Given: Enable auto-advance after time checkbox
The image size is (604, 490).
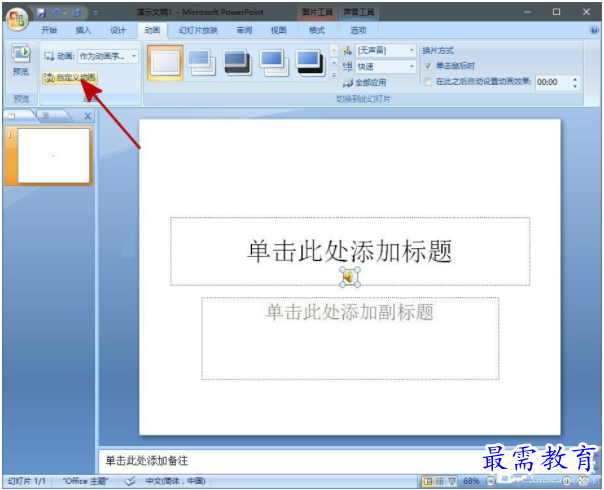Looking at the screenshot, I should (x=428, y=82).
